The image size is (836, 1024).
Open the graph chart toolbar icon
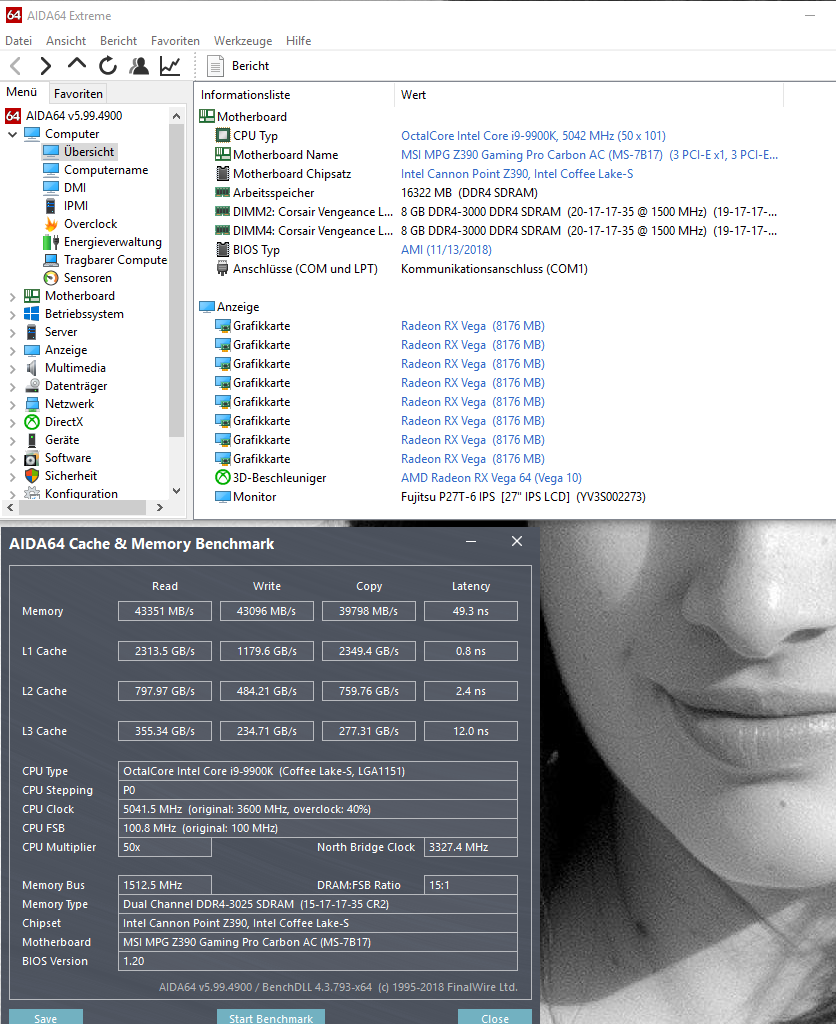(x=170, y=66)
